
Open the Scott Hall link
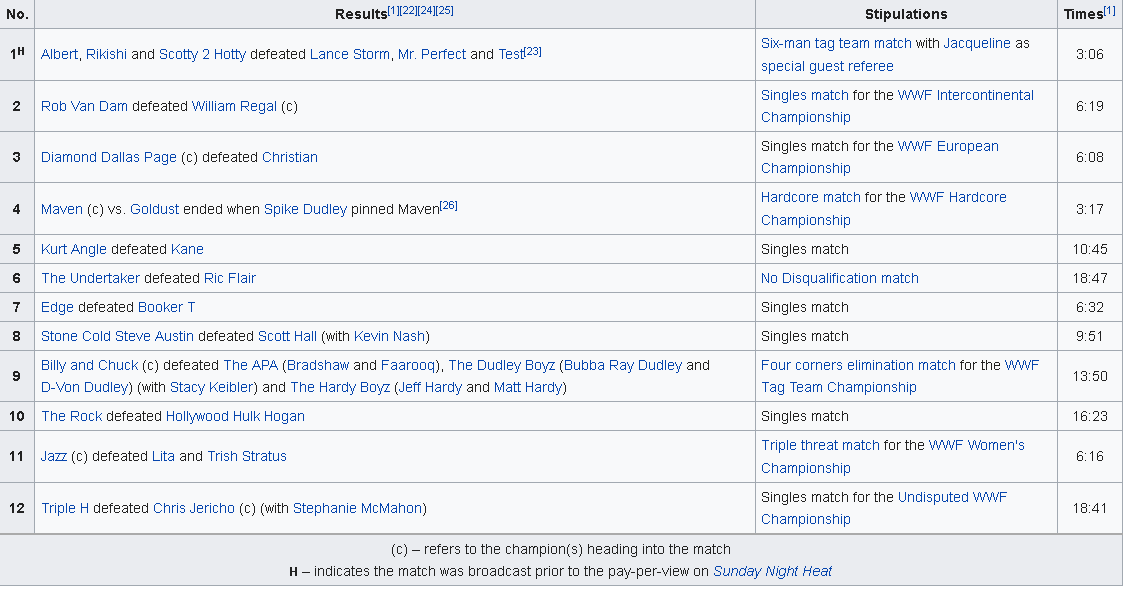pyautogui.click(x=287, y=337)
